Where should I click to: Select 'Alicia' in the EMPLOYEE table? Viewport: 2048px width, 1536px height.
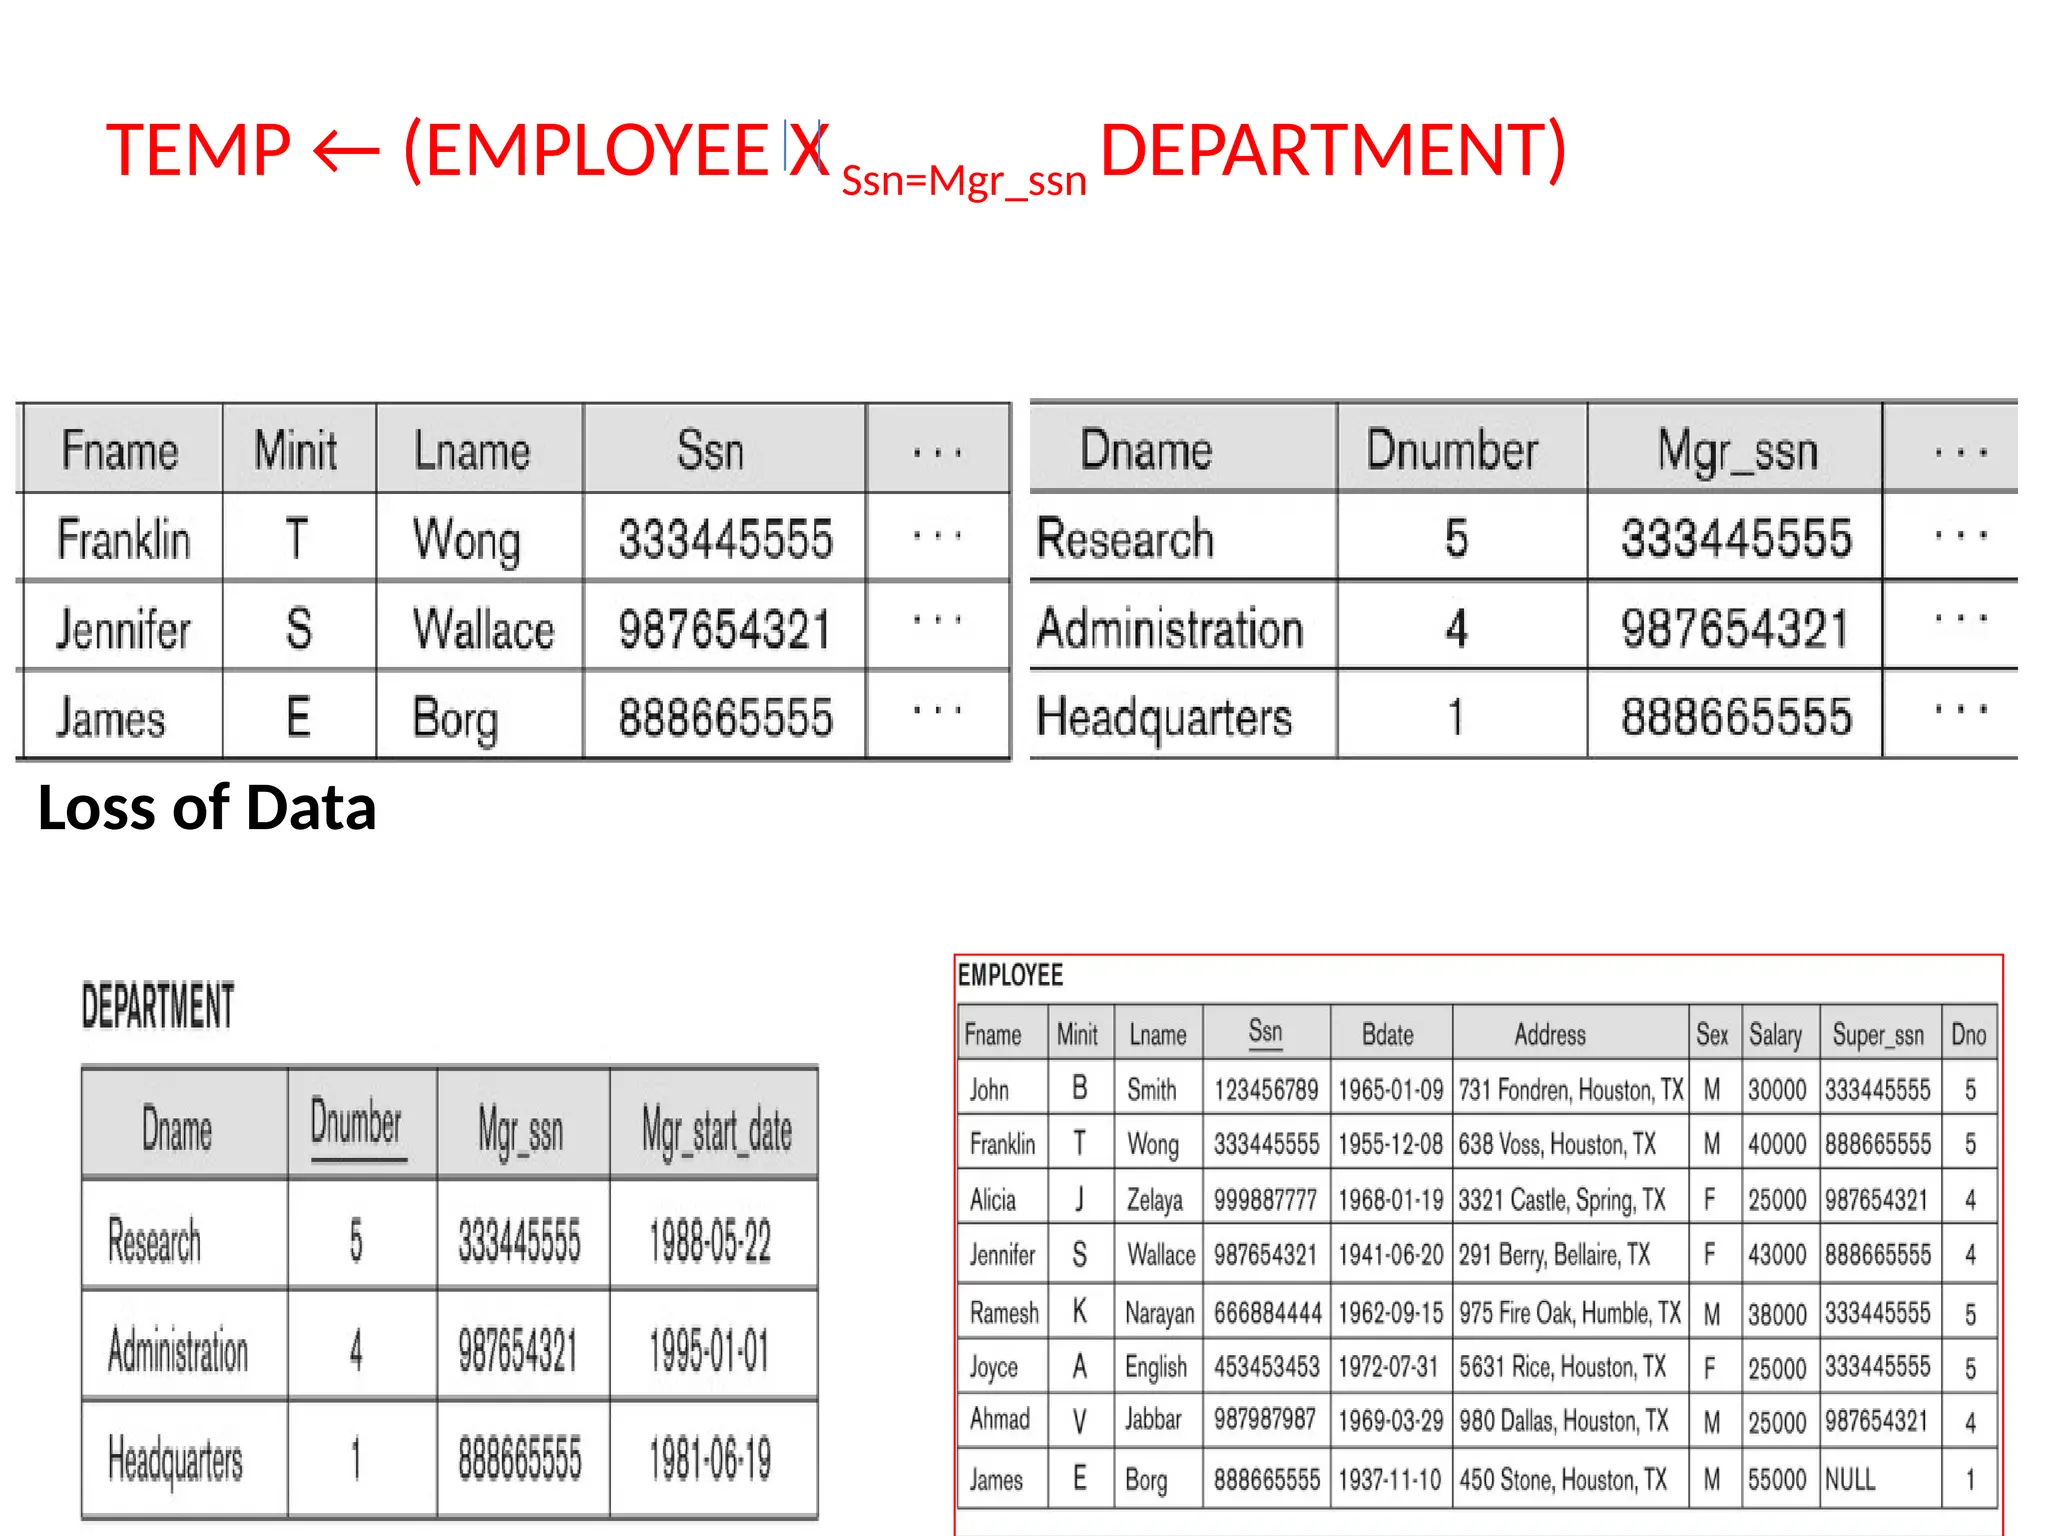point(992,1199)
